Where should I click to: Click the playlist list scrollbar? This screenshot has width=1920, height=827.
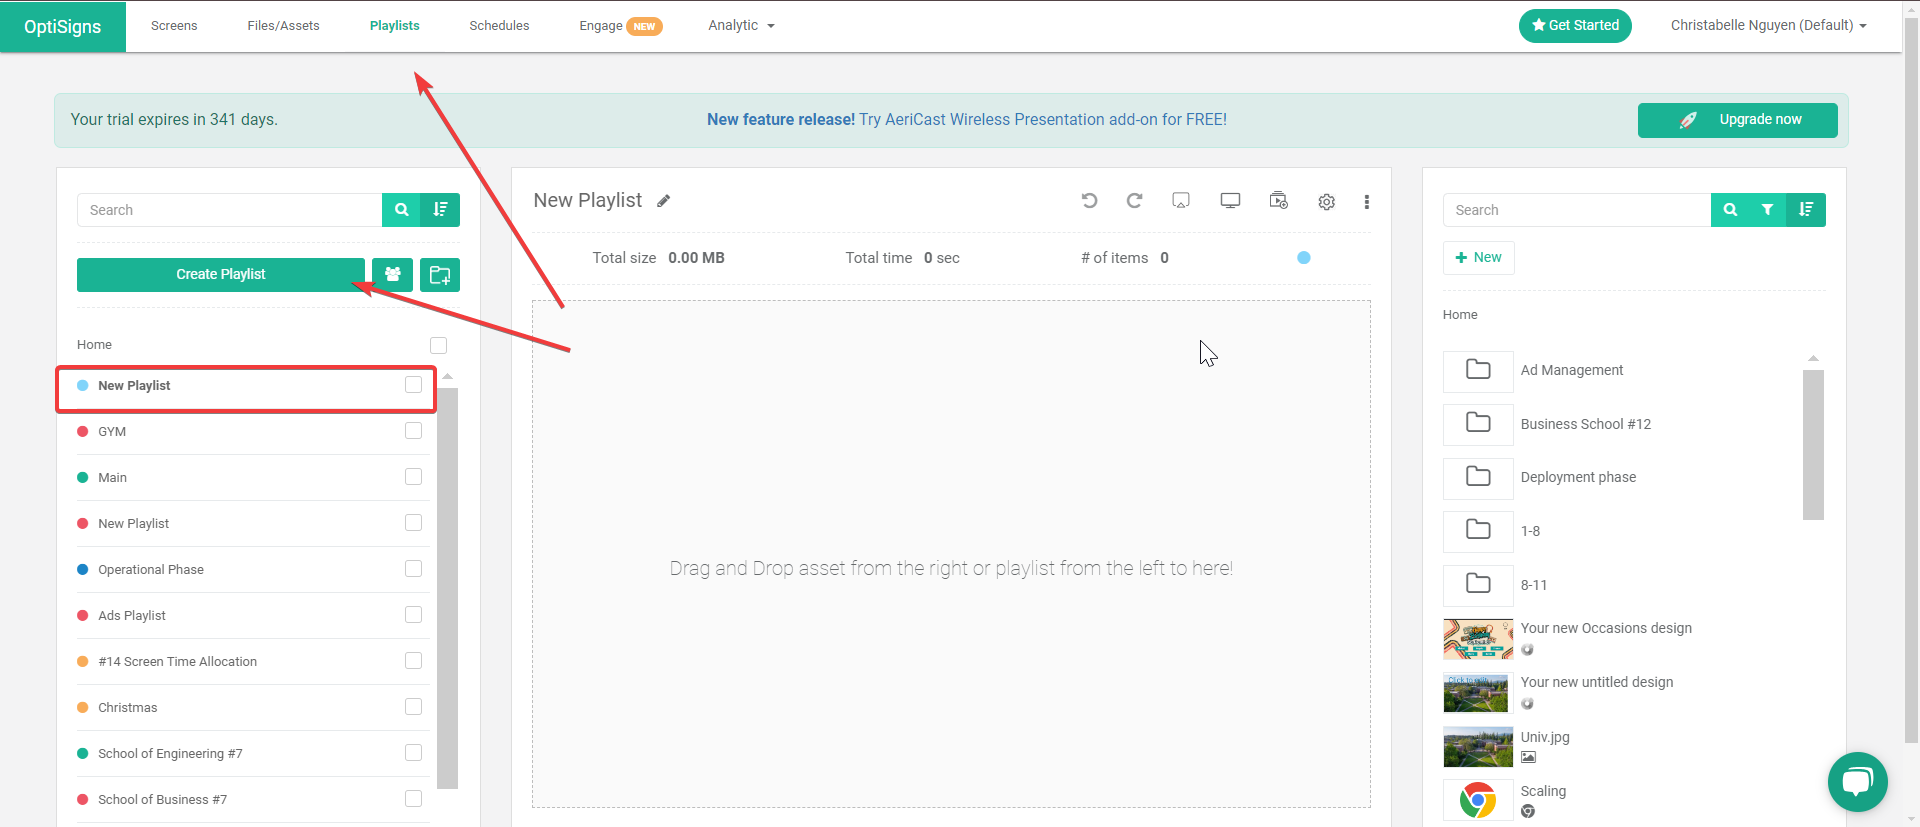point(448,588)
